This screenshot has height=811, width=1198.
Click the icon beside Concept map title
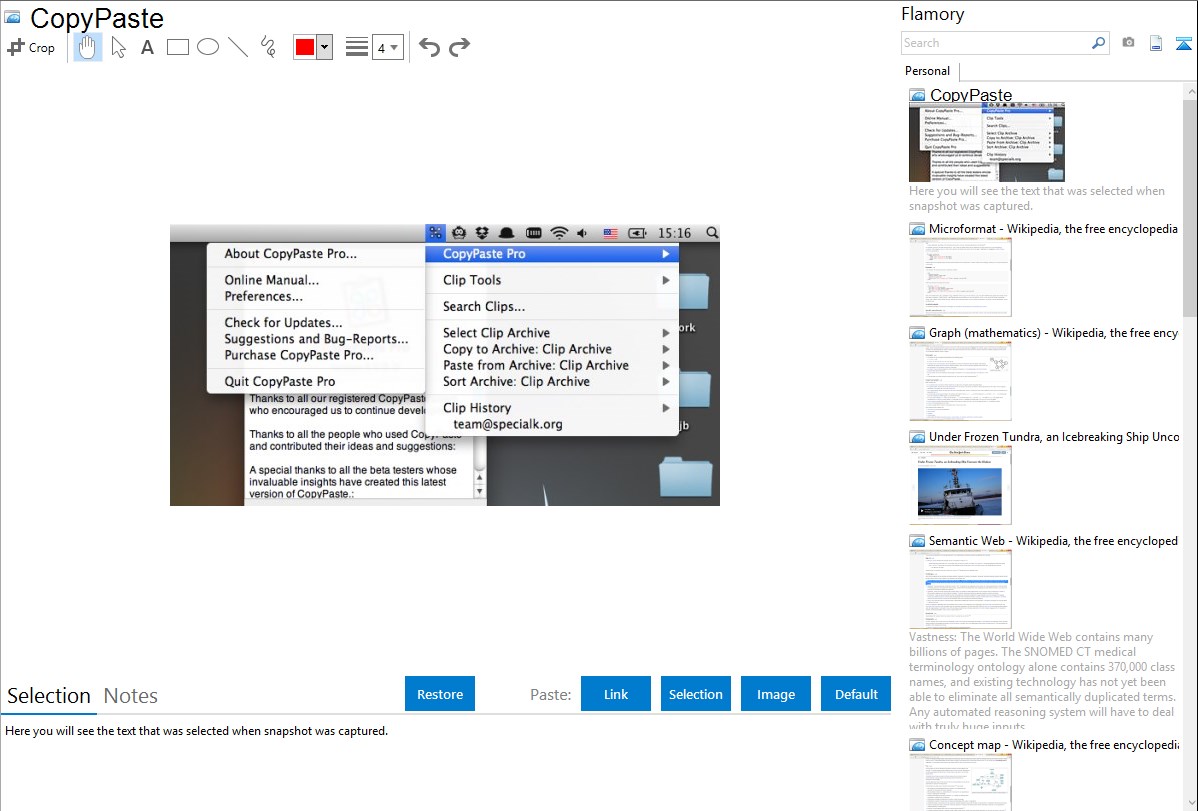[917, 744]
